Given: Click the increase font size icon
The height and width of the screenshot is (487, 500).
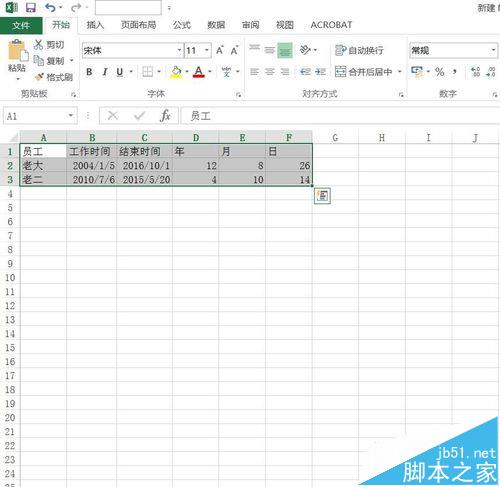Looking at the screenshot, I should click(220, 50).
